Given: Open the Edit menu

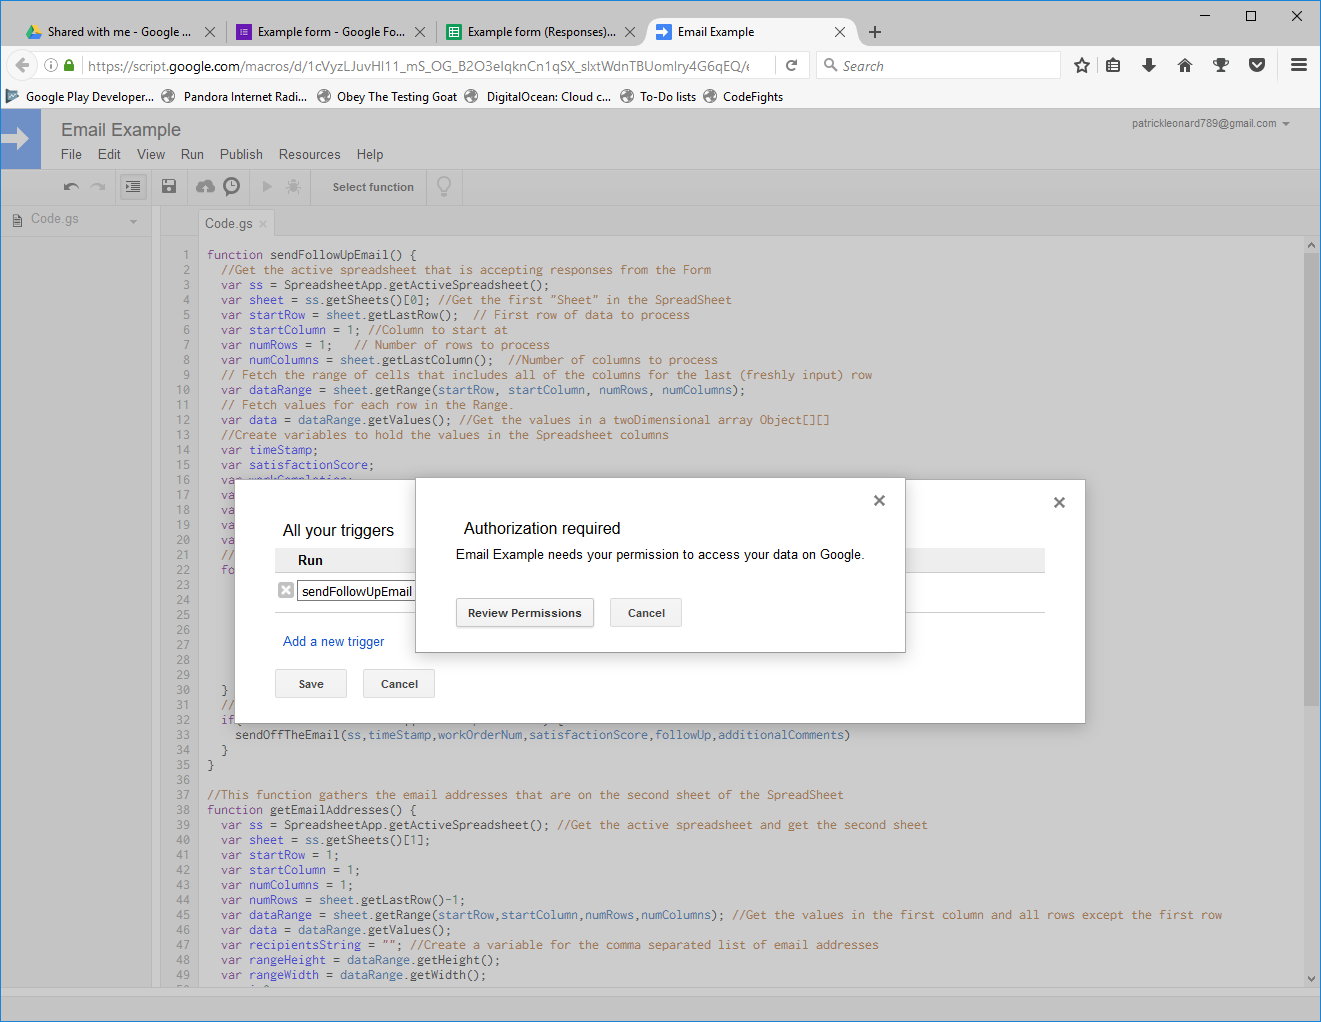Looking at the screenshot, I should point(109,154).
